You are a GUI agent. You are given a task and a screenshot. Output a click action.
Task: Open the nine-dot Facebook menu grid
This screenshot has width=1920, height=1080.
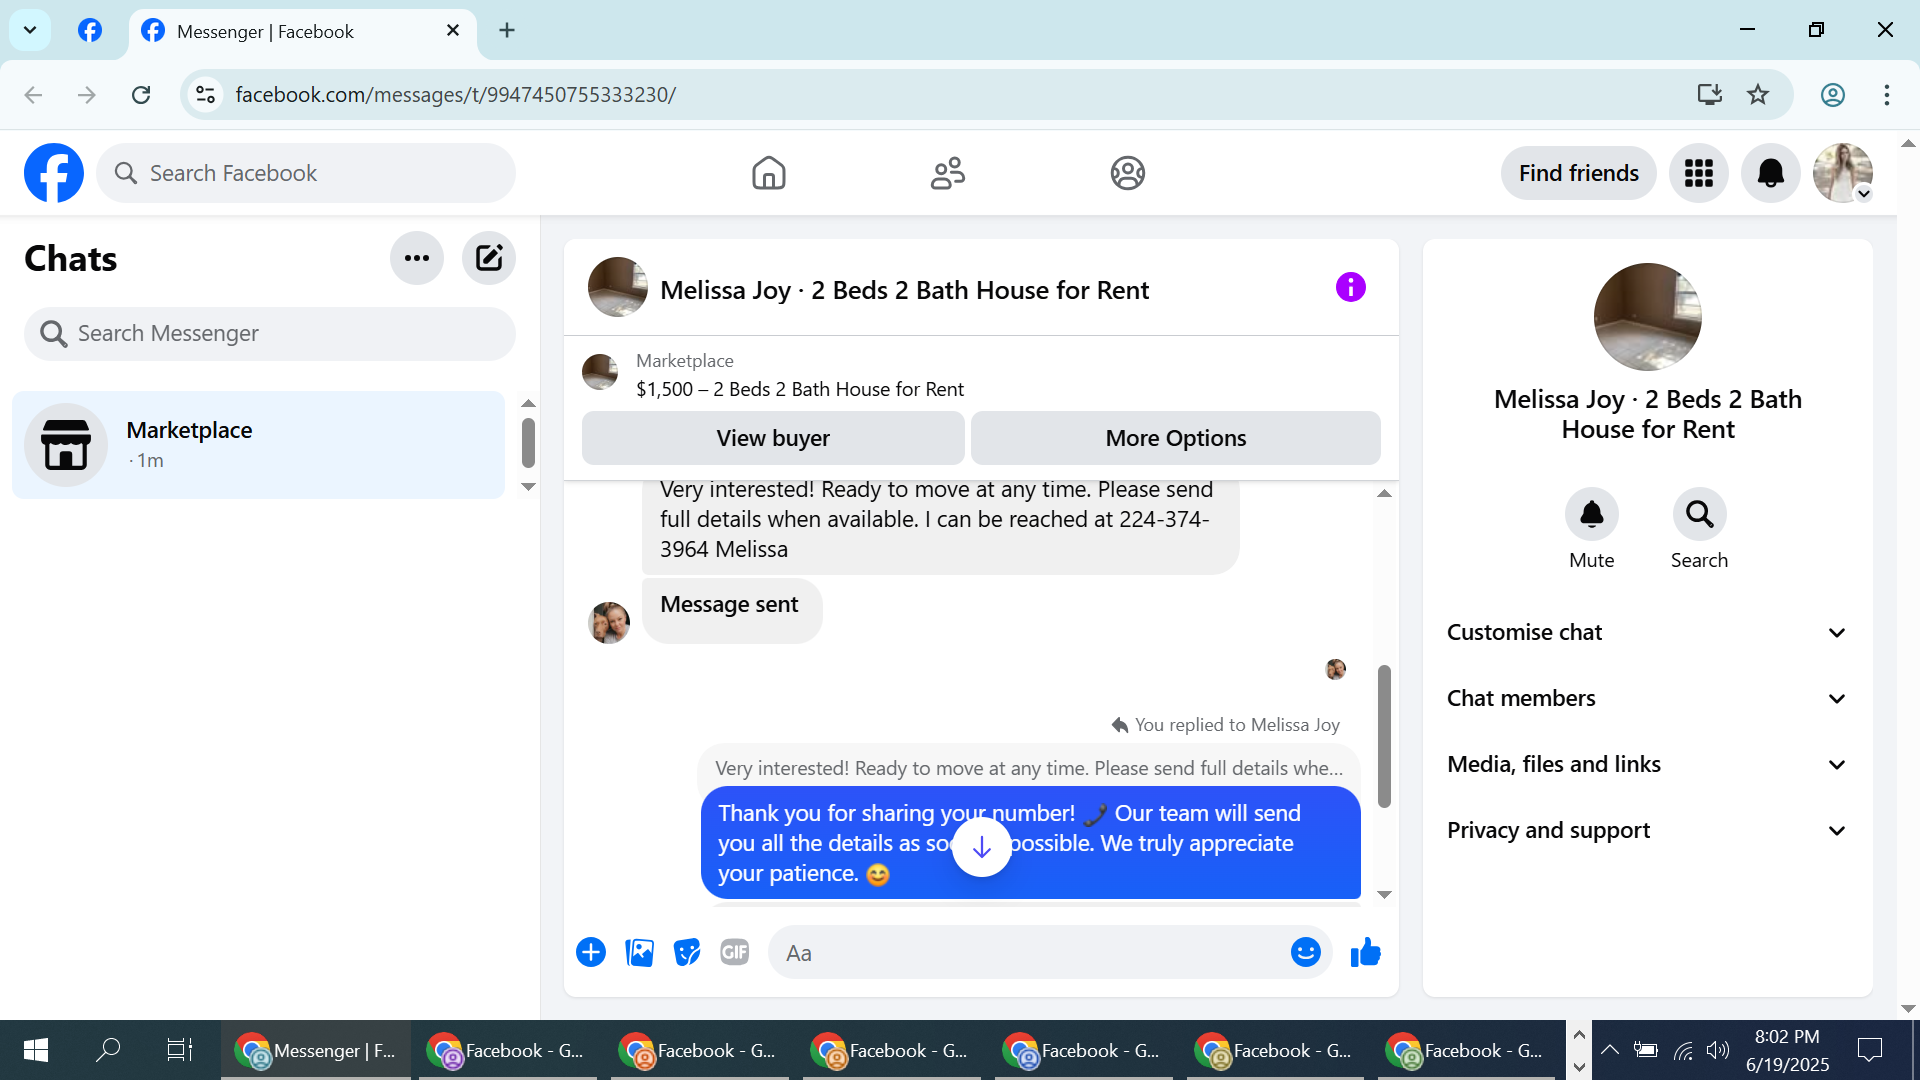coord(1699,173)
